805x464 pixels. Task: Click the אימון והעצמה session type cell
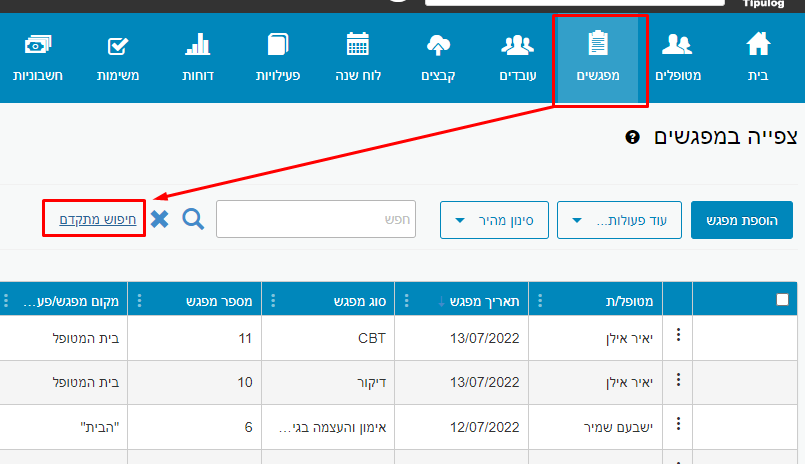click(x=332, y=427)
